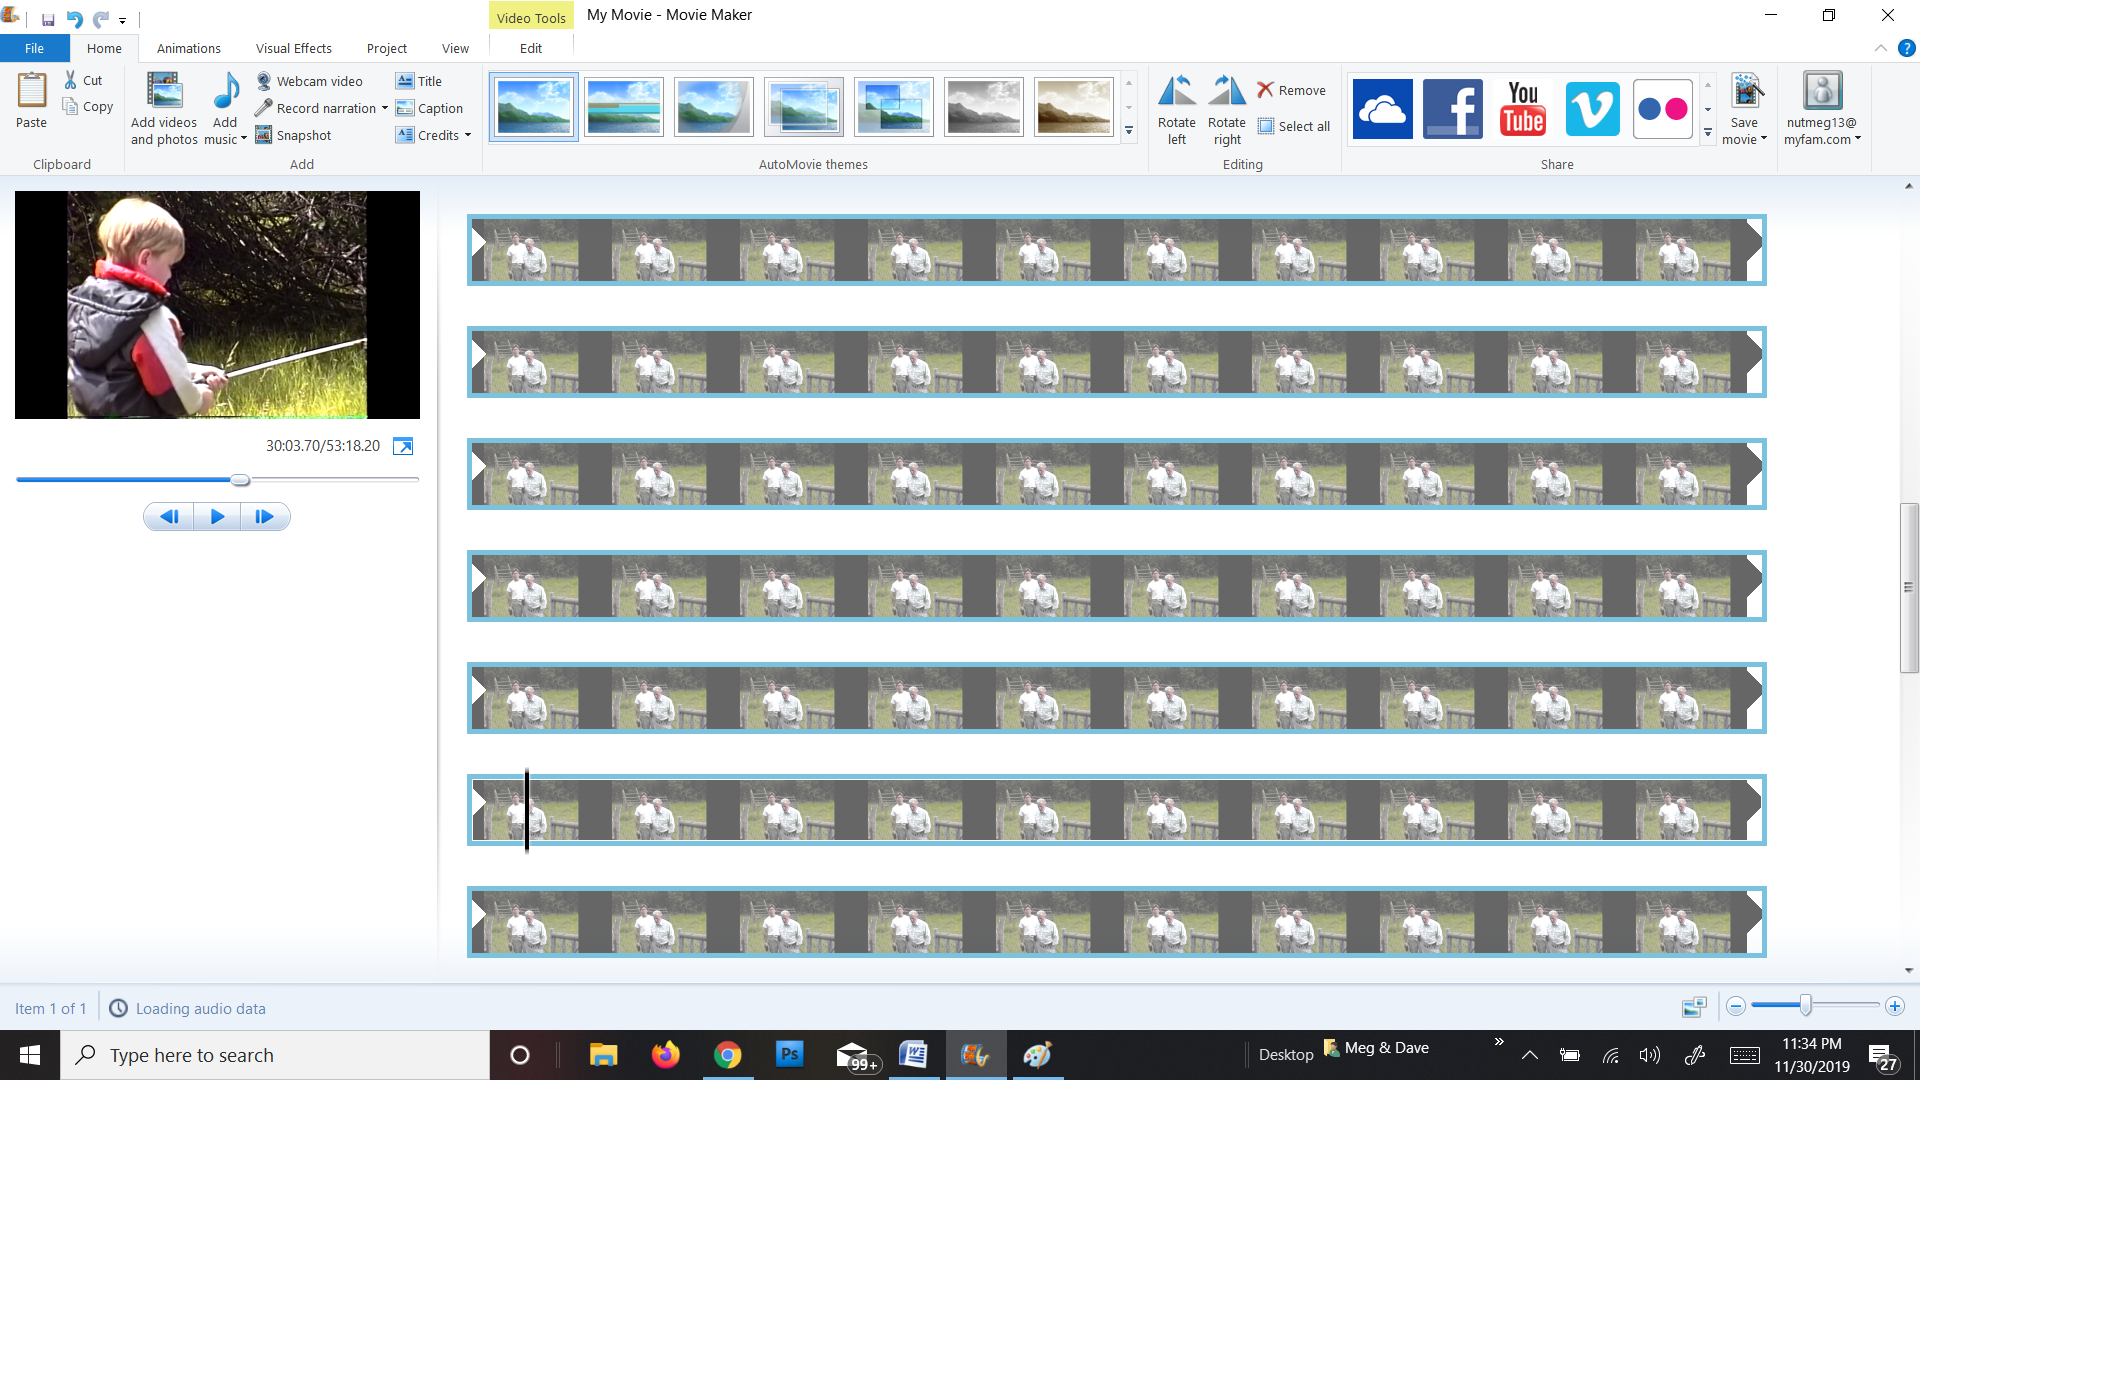This screenshot has height=1390, width=2122.
Task: Click the Cut scissors icon
Action: [x=71, y=80]
